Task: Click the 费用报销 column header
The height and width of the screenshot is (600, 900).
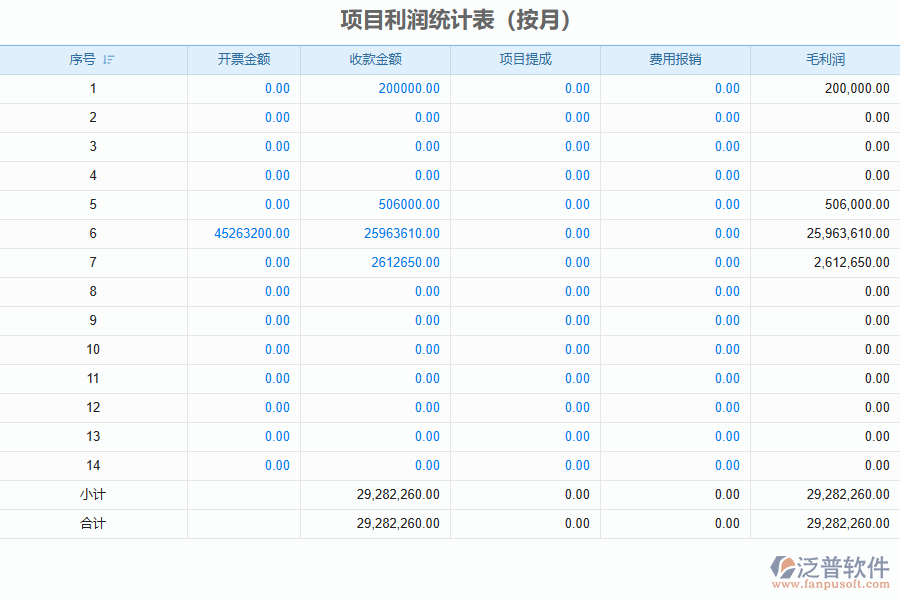Action: tap(675, 59)
